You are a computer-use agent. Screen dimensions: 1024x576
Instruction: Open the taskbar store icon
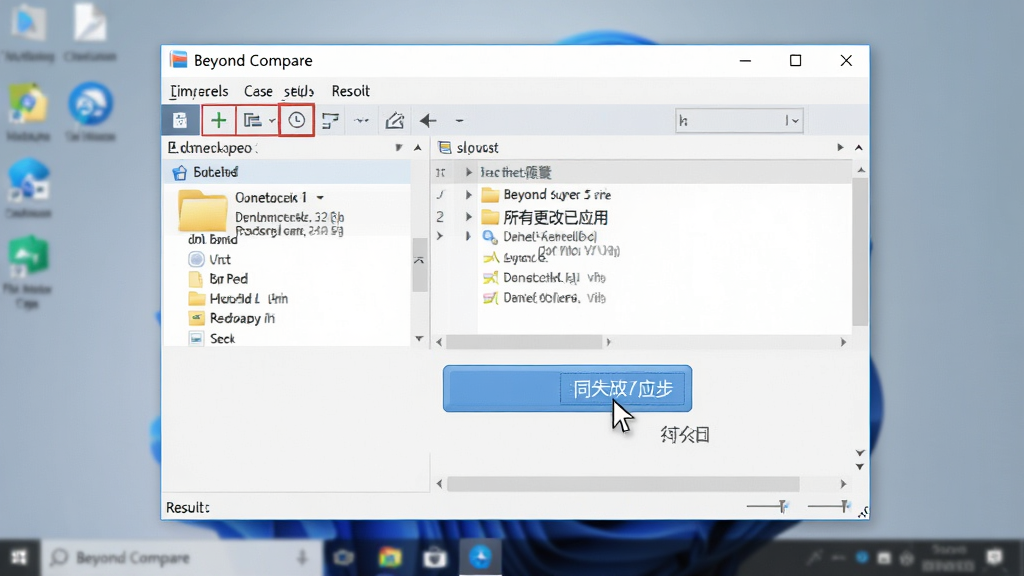pos(435,558)
